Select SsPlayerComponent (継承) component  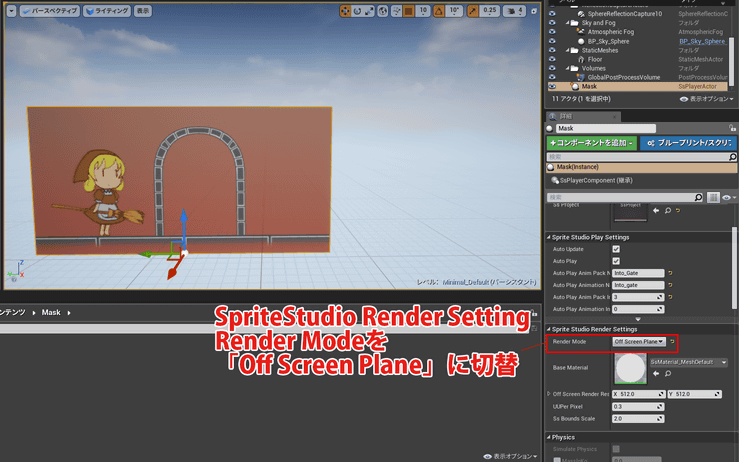[596, 180]
